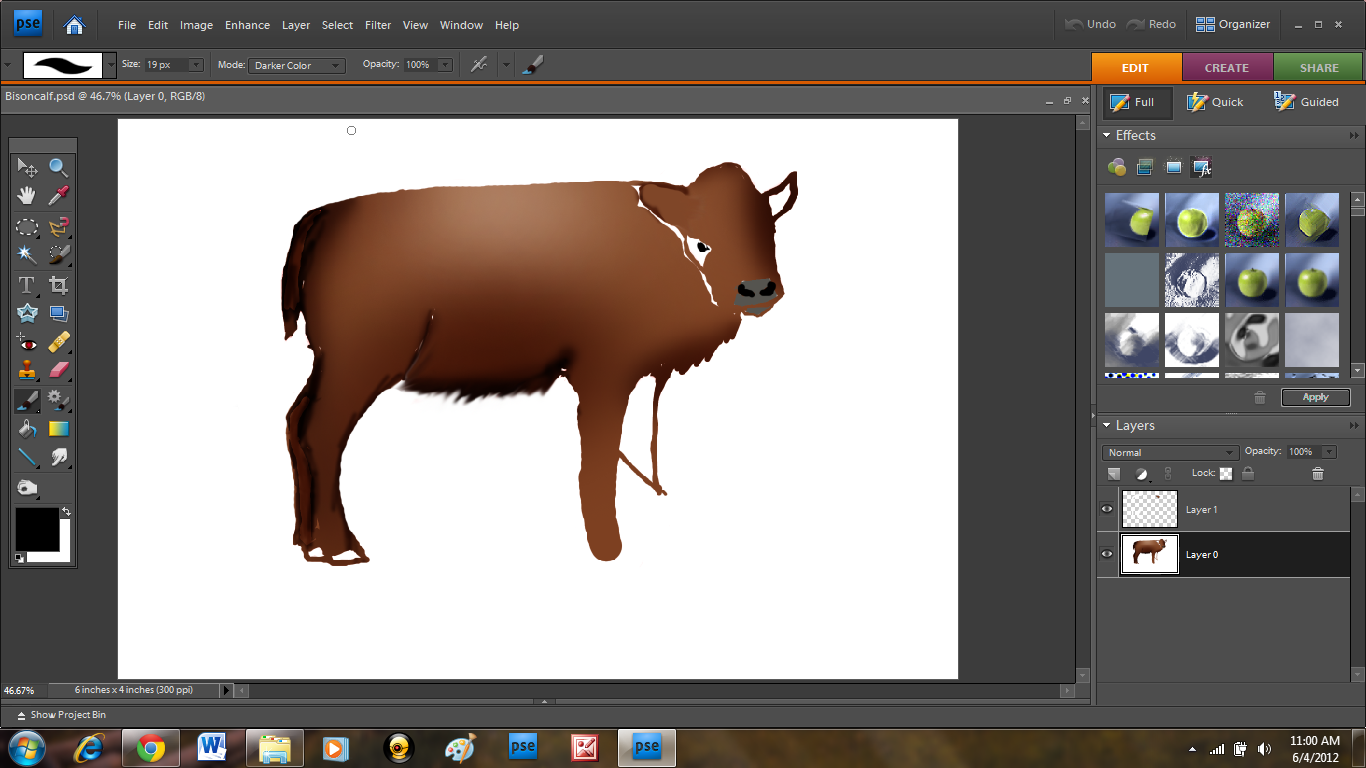Activate the Eraser tool

point(59,371)
